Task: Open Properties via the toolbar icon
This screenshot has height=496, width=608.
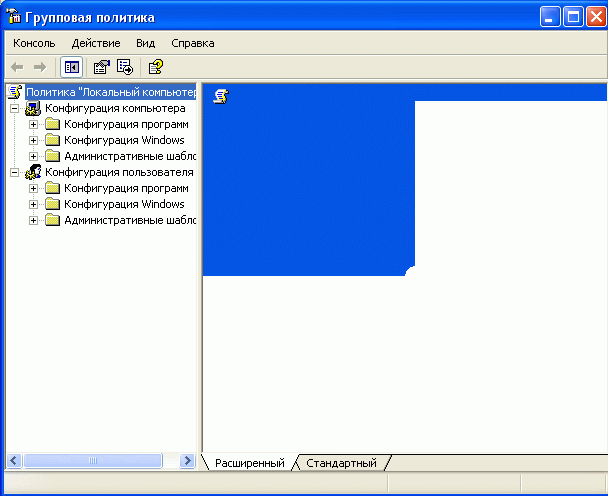Action: [101, 67]
